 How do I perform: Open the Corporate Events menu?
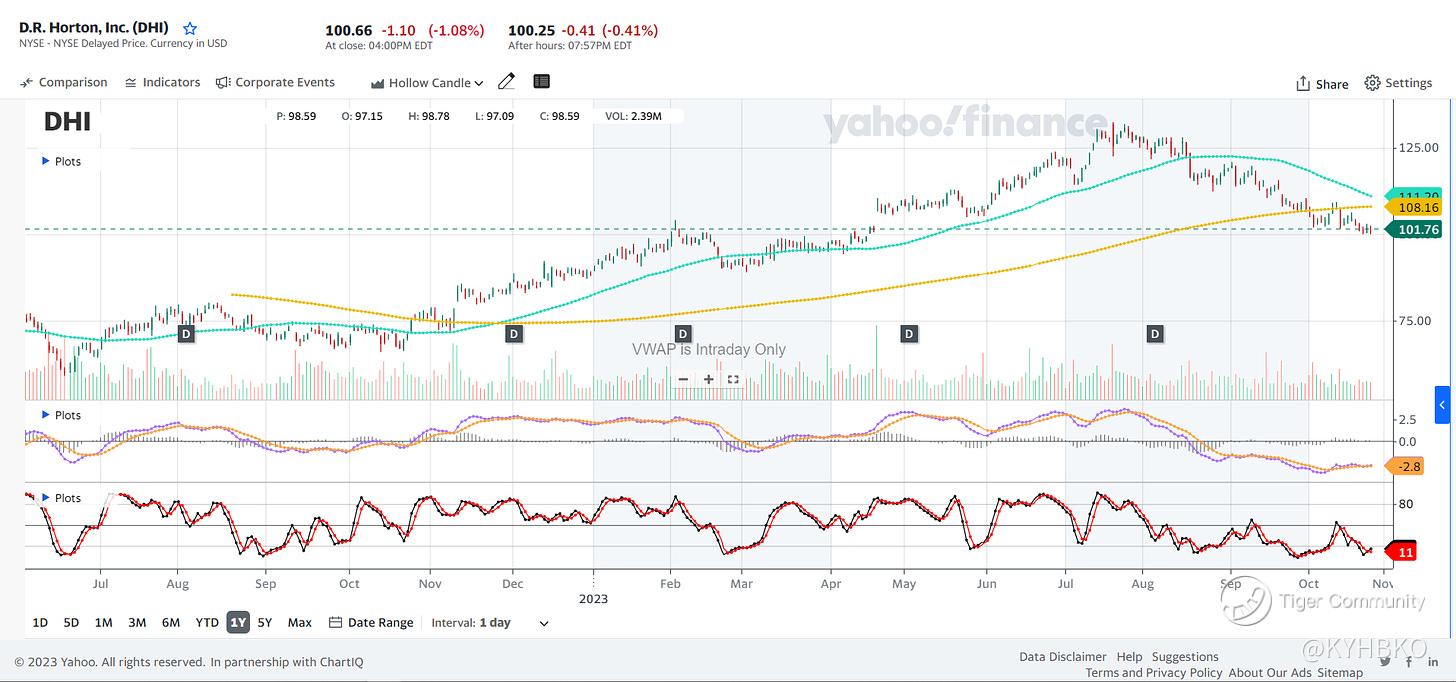tap(275, 82)
